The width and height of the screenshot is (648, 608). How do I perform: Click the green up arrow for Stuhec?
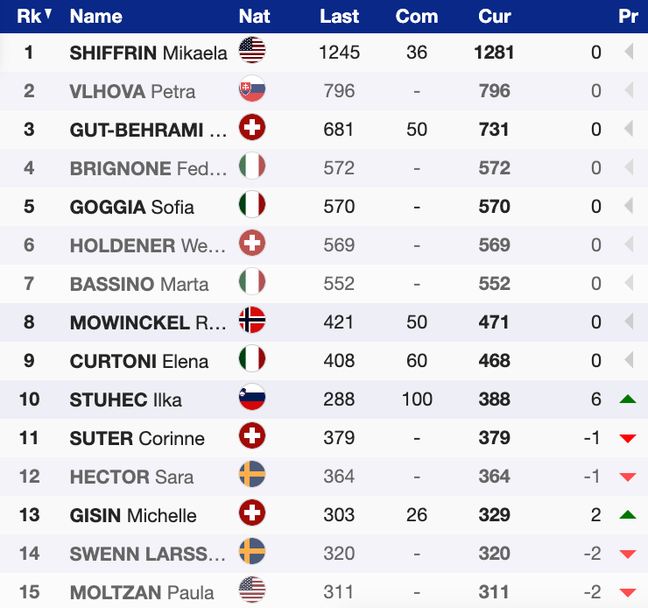628,399
